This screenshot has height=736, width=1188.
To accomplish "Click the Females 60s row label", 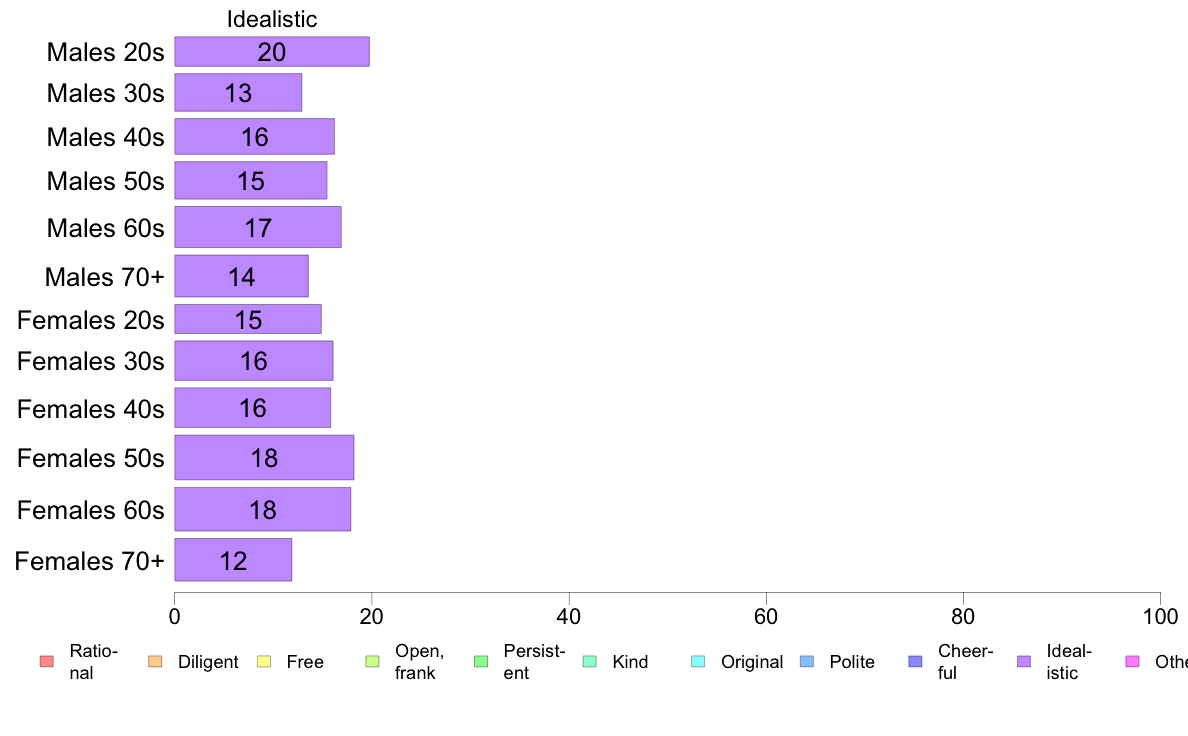I will (91, 510).
